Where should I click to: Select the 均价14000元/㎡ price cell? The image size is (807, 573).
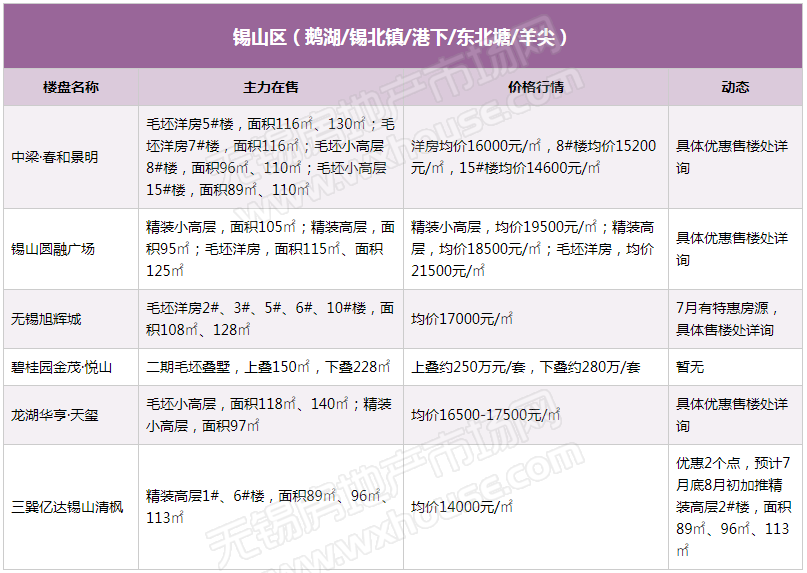tap(462, 507)
